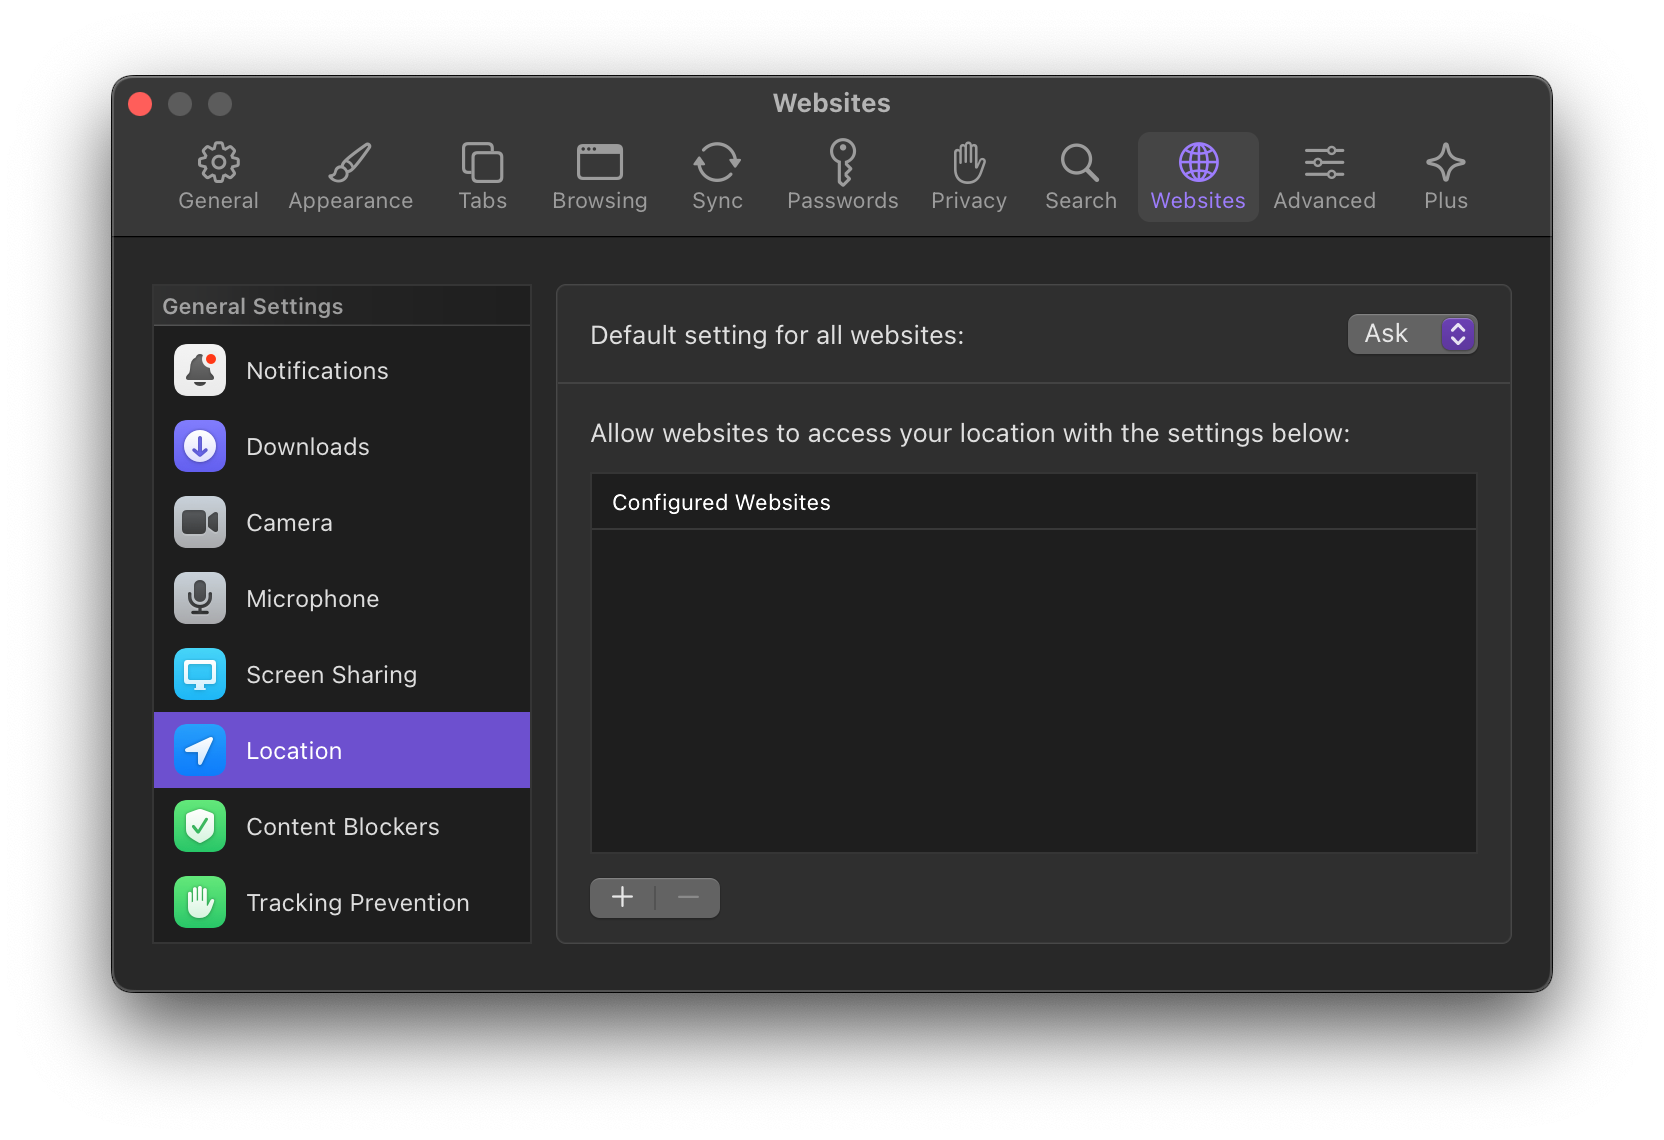
Task: Open the Tabs settings pane
Action: (482, 177)
